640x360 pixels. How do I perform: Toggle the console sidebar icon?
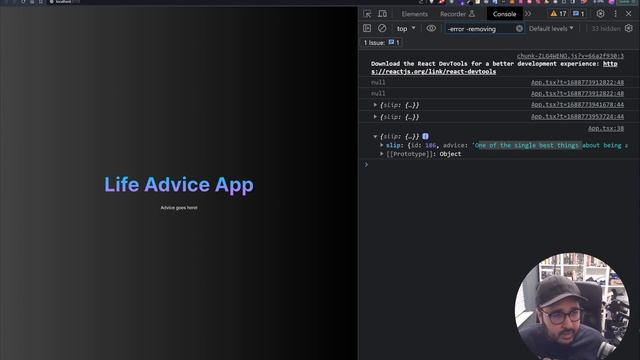point(367,29)
